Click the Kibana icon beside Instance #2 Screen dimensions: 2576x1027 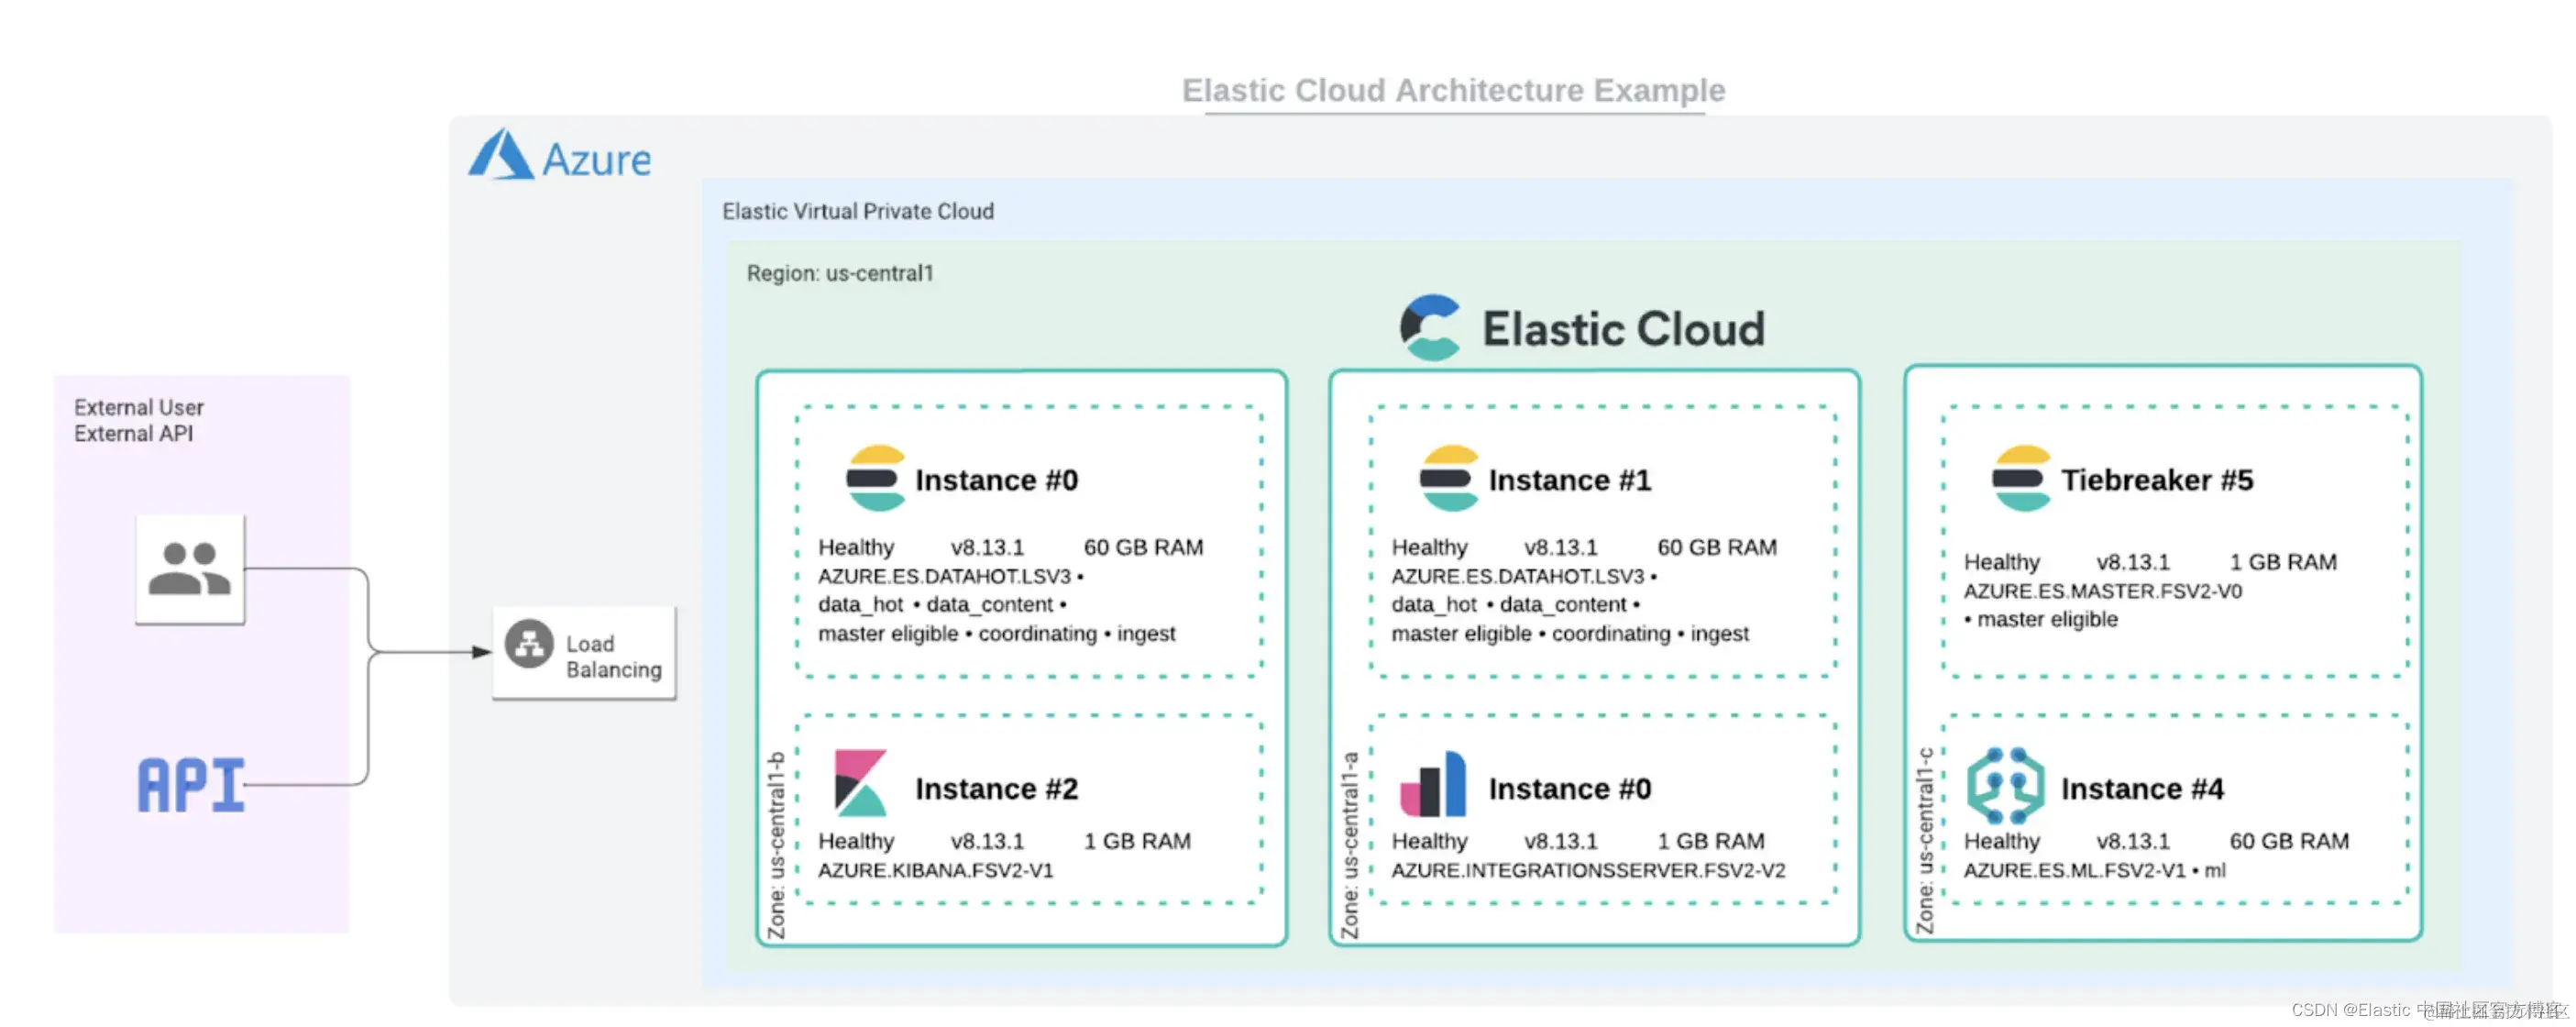(861, 783)
